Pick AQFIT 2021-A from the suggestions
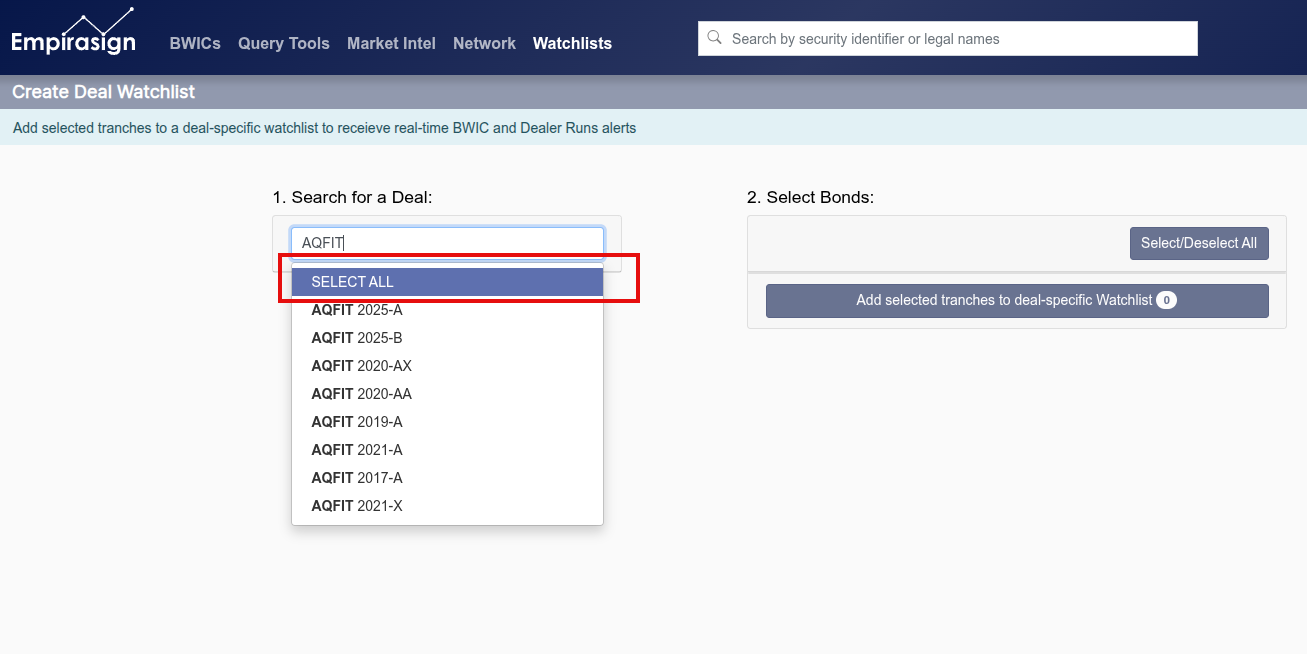This screenshot has width=1307, height=654. [x=447, y=450]
